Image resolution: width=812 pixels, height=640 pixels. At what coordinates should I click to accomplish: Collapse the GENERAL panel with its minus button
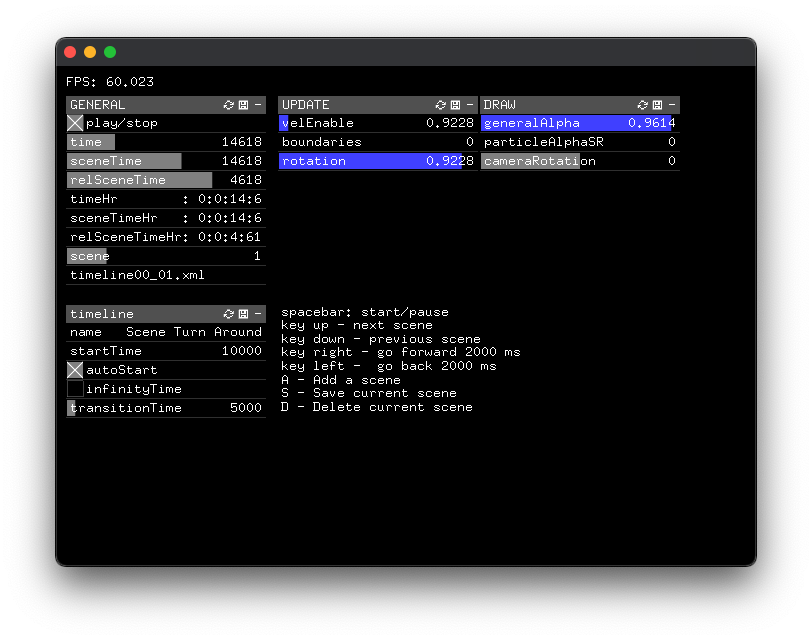[258, 105]
